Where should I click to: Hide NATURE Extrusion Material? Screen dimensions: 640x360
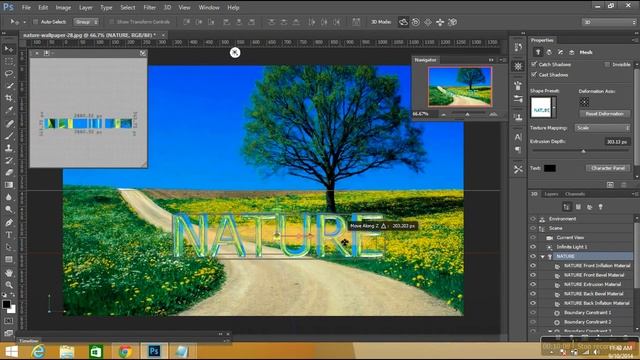click(533, 284)
